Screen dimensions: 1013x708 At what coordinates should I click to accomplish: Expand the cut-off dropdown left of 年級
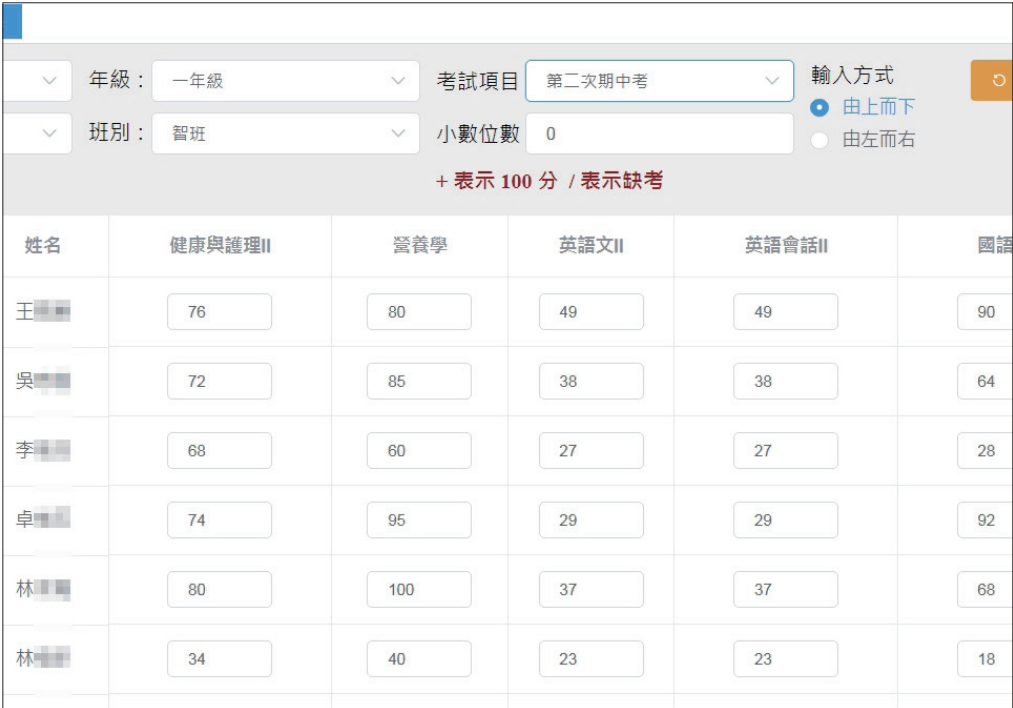[37, 81]
